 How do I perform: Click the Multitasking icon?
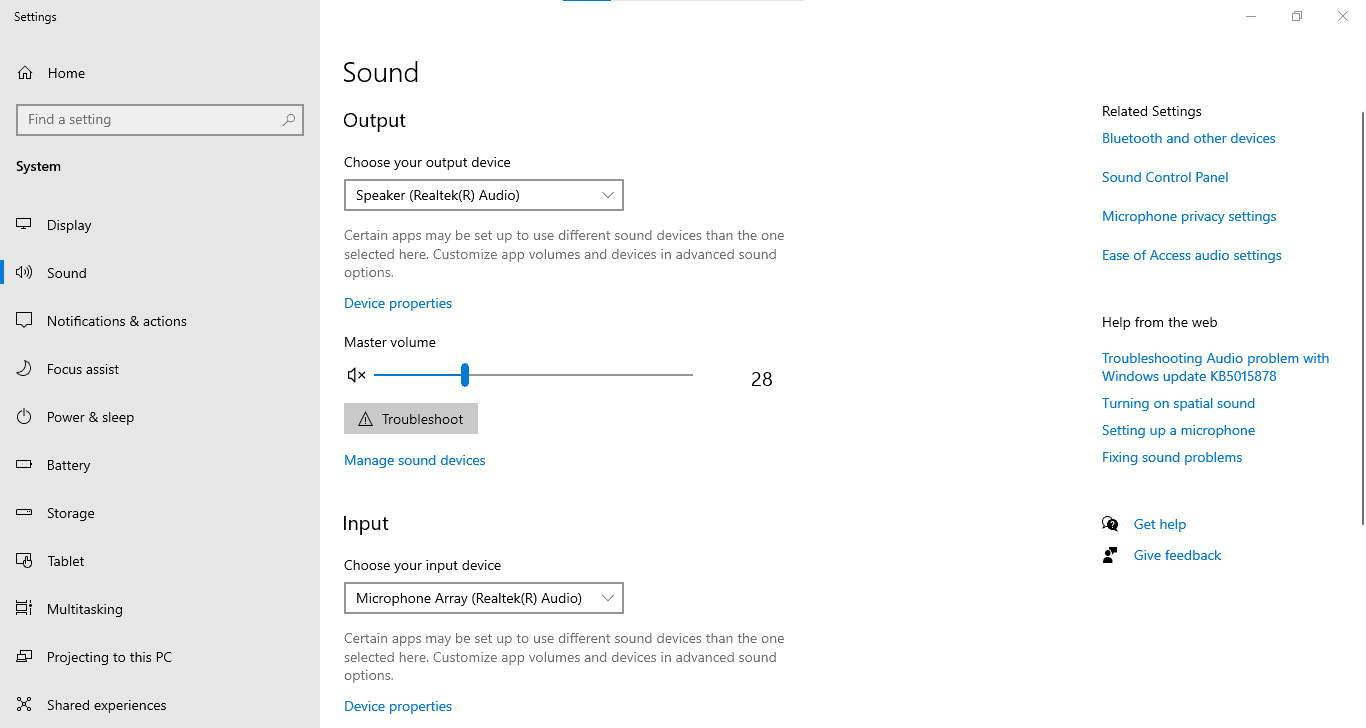(x=25, y=609)
